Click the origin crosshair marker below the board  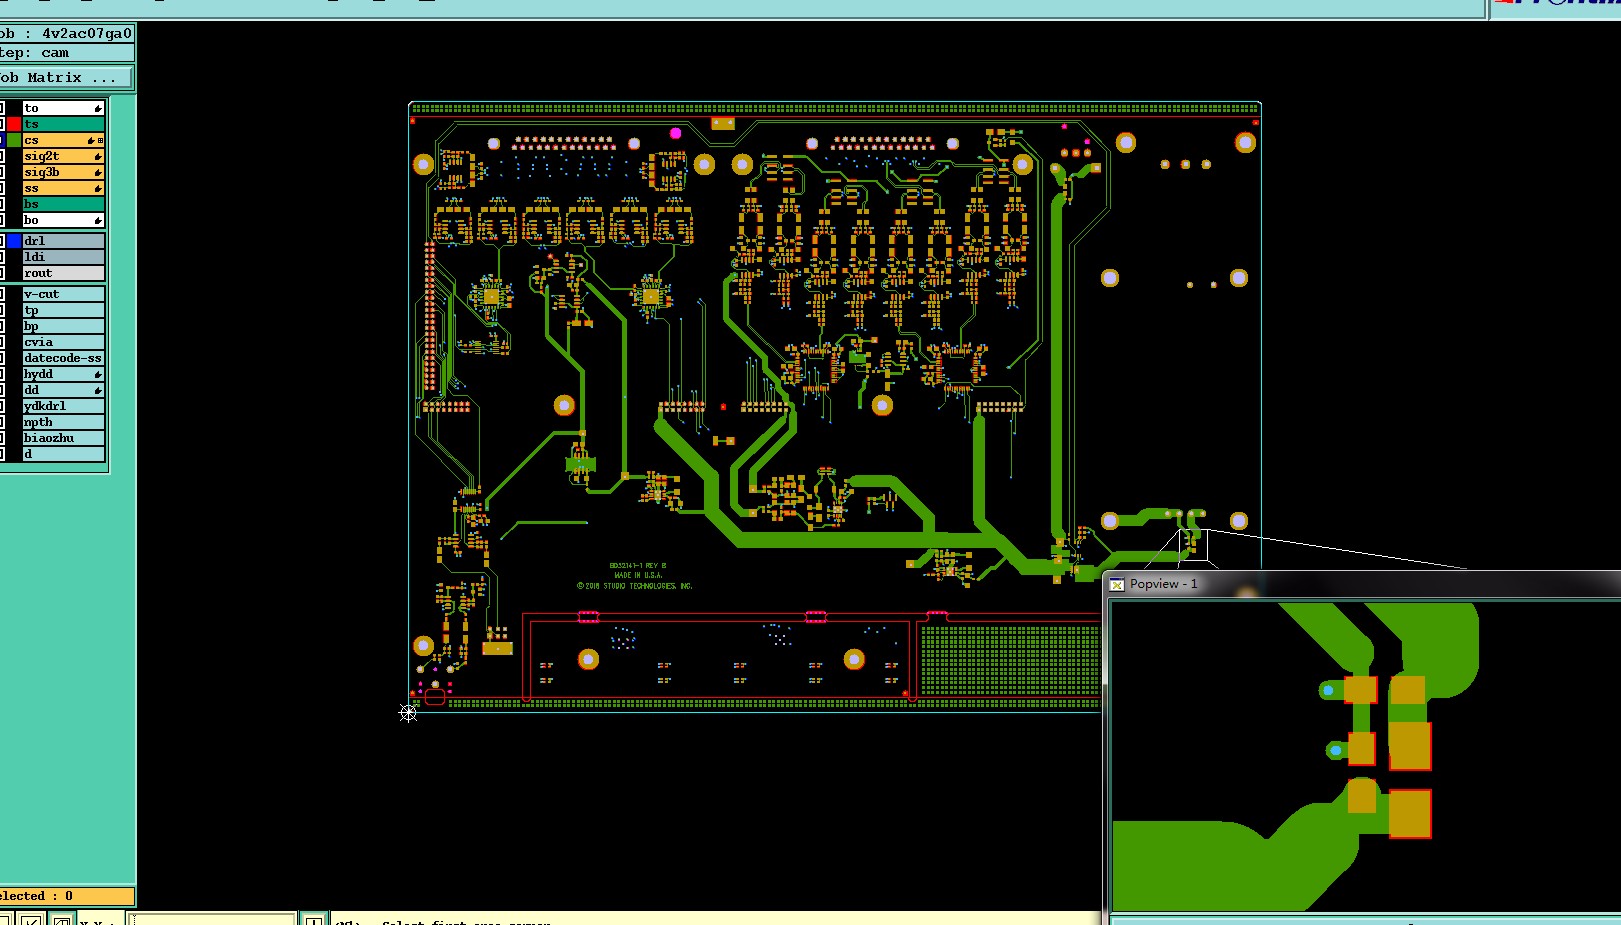[408, 712]
